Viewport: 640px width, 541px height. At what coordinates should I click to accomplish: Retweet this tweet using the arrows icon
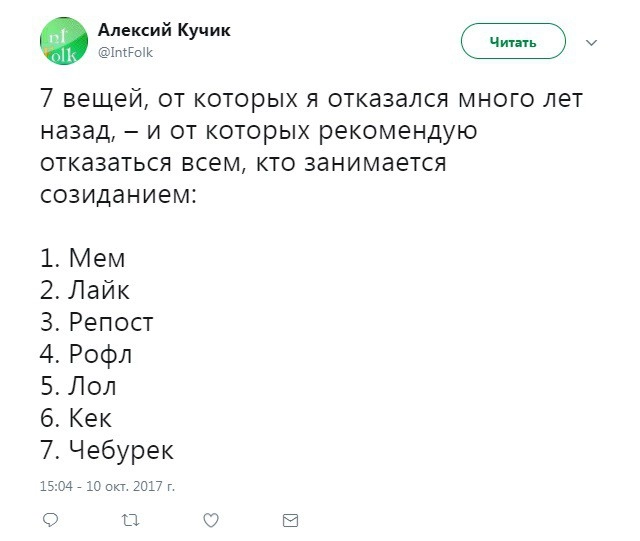coord(129,520)
